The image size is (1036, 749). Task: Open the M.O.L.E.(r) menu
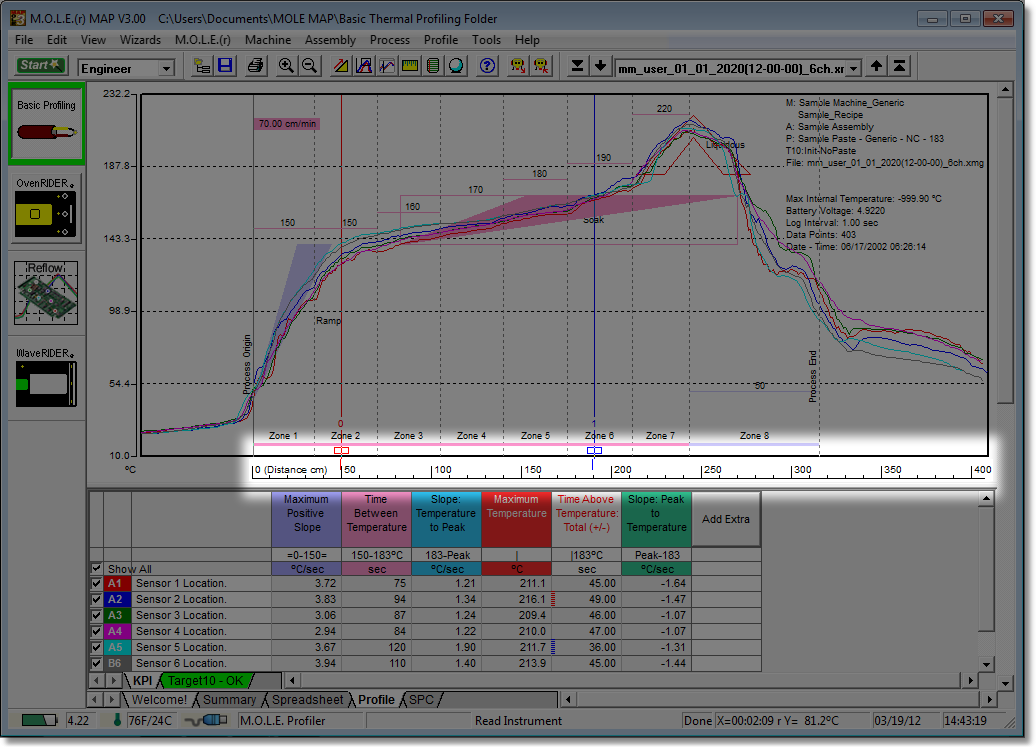point(203,40)
